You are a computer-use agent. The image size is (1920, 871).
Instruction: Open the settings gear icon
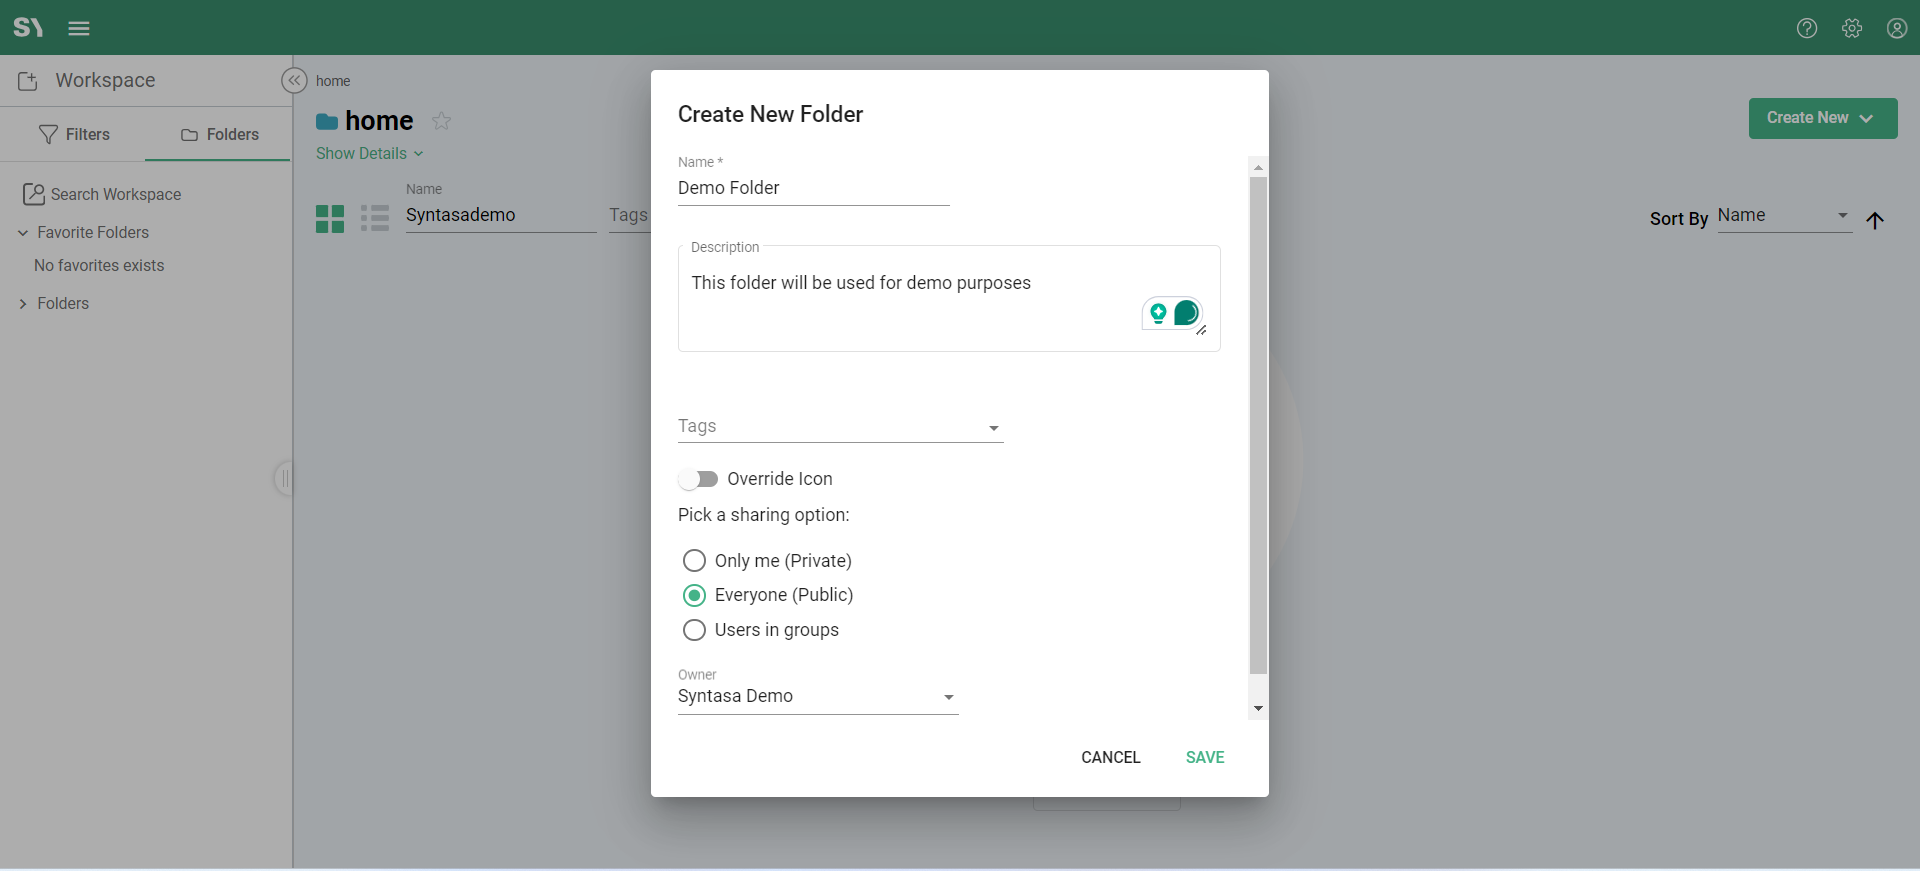click(x=1852, y=28)
